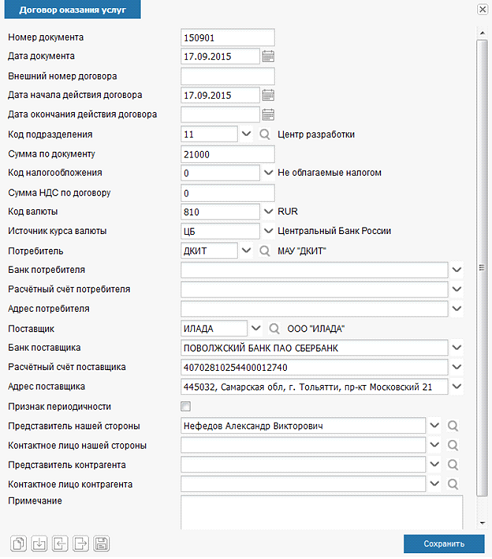Image resolution: width=492 pixels, height=559 pixels.
Task: Click the search magnifier next to Поставщик
Action: [x=274, y=328]
